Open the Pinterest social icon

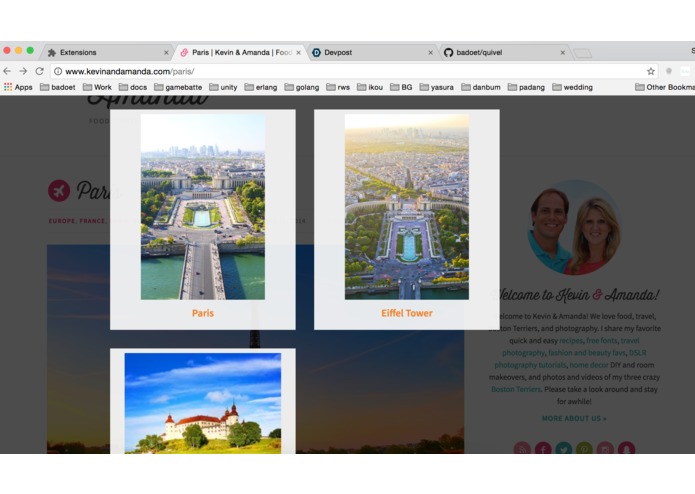coord(584,448)
